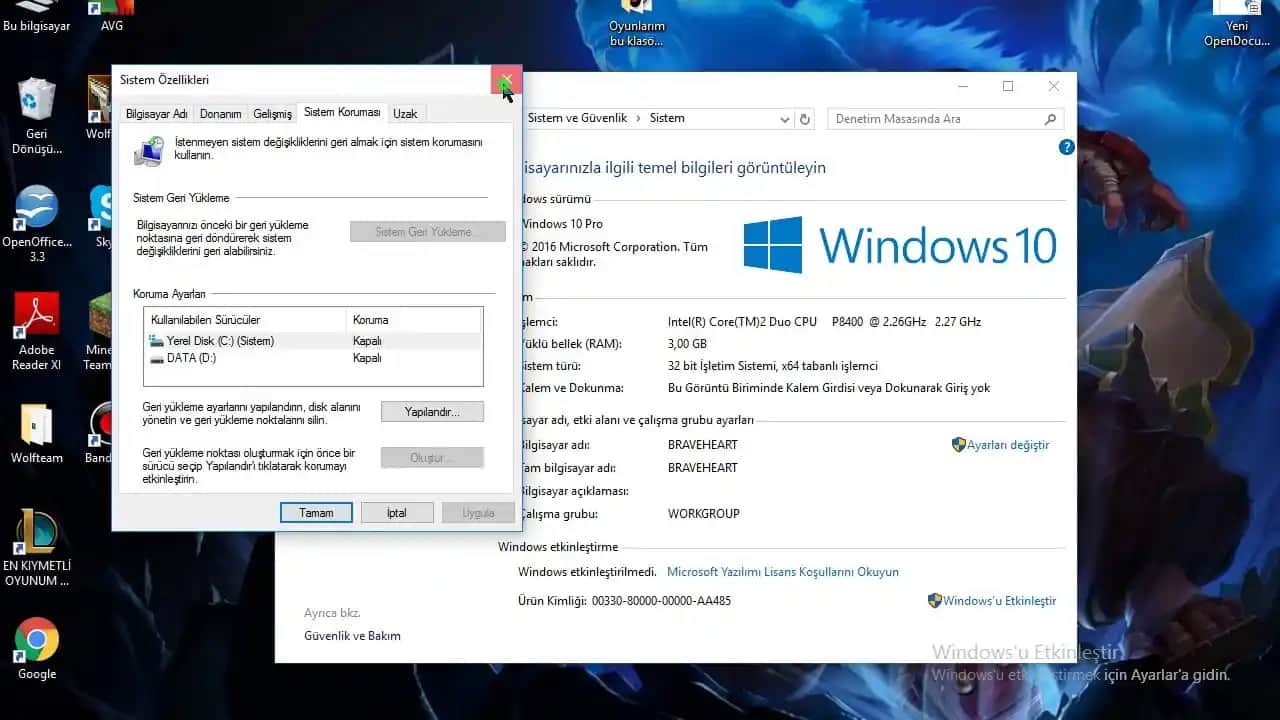The height and width of the screenshot is (720, 1280).
Task: Launch Adobe Reader XI from desktop
Action: point(37,317)
